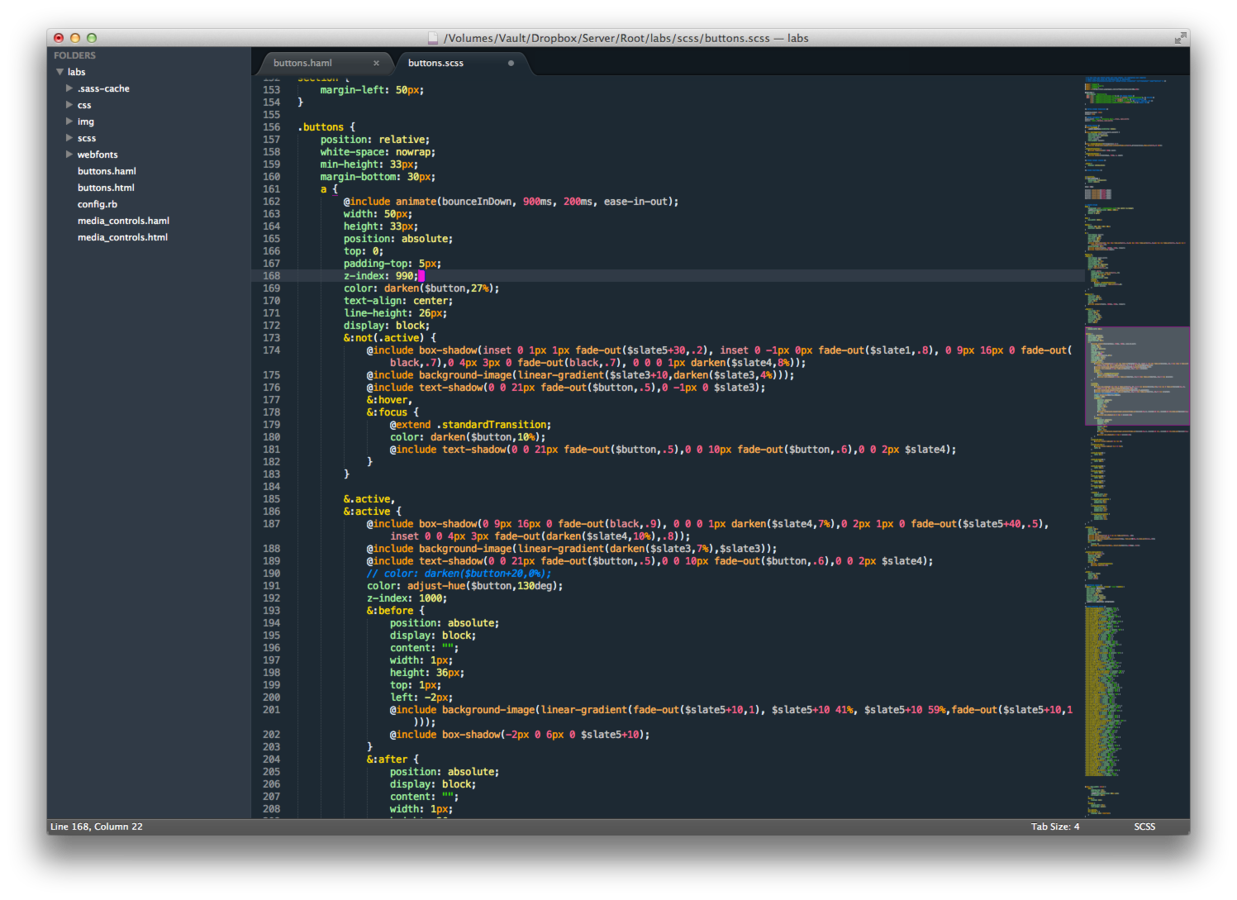Screen dimensions: 1237x900
Task: Click the '&:focus {' line 178
Action: 392,412
